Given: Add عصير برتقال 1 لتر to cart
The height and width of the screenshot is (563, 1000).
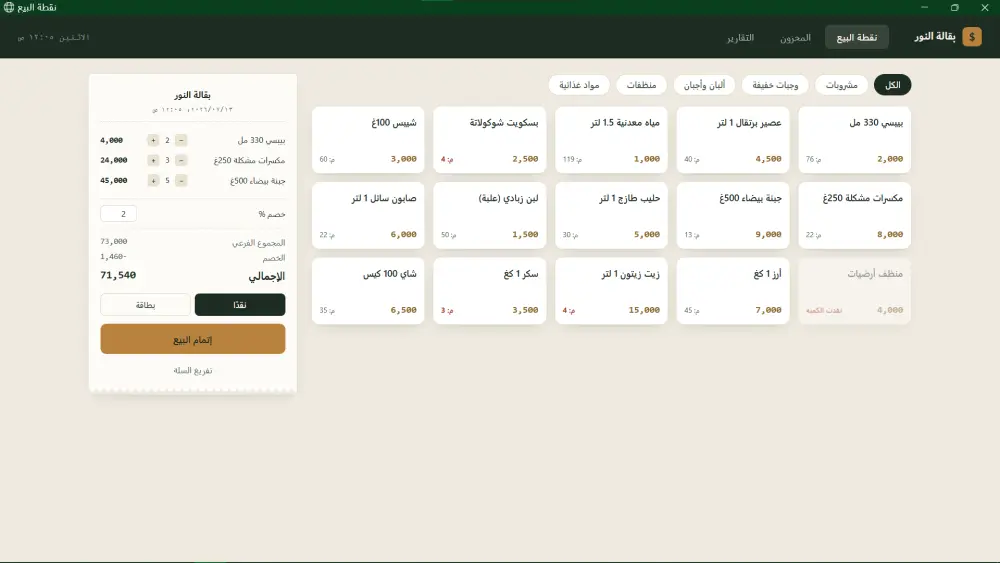Looking at the screenshot, I should (x=733, y=140).
